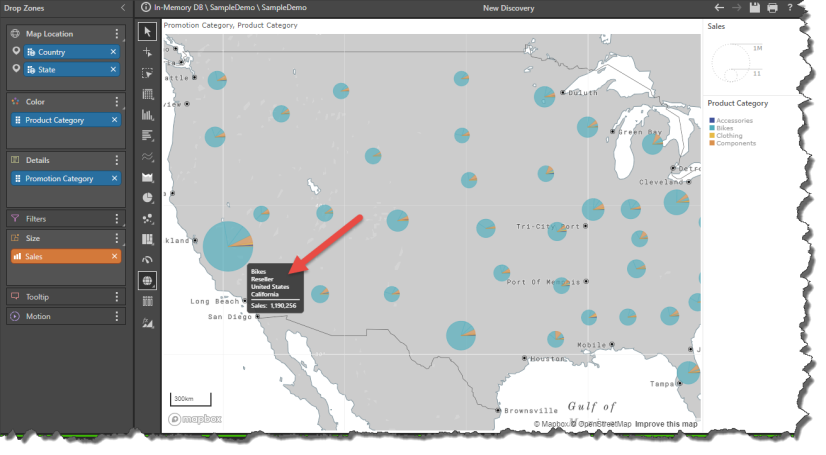Click the Bikes legend color swatch
The width and height of the screenshot is (826, 455).
tap(711, 128)
